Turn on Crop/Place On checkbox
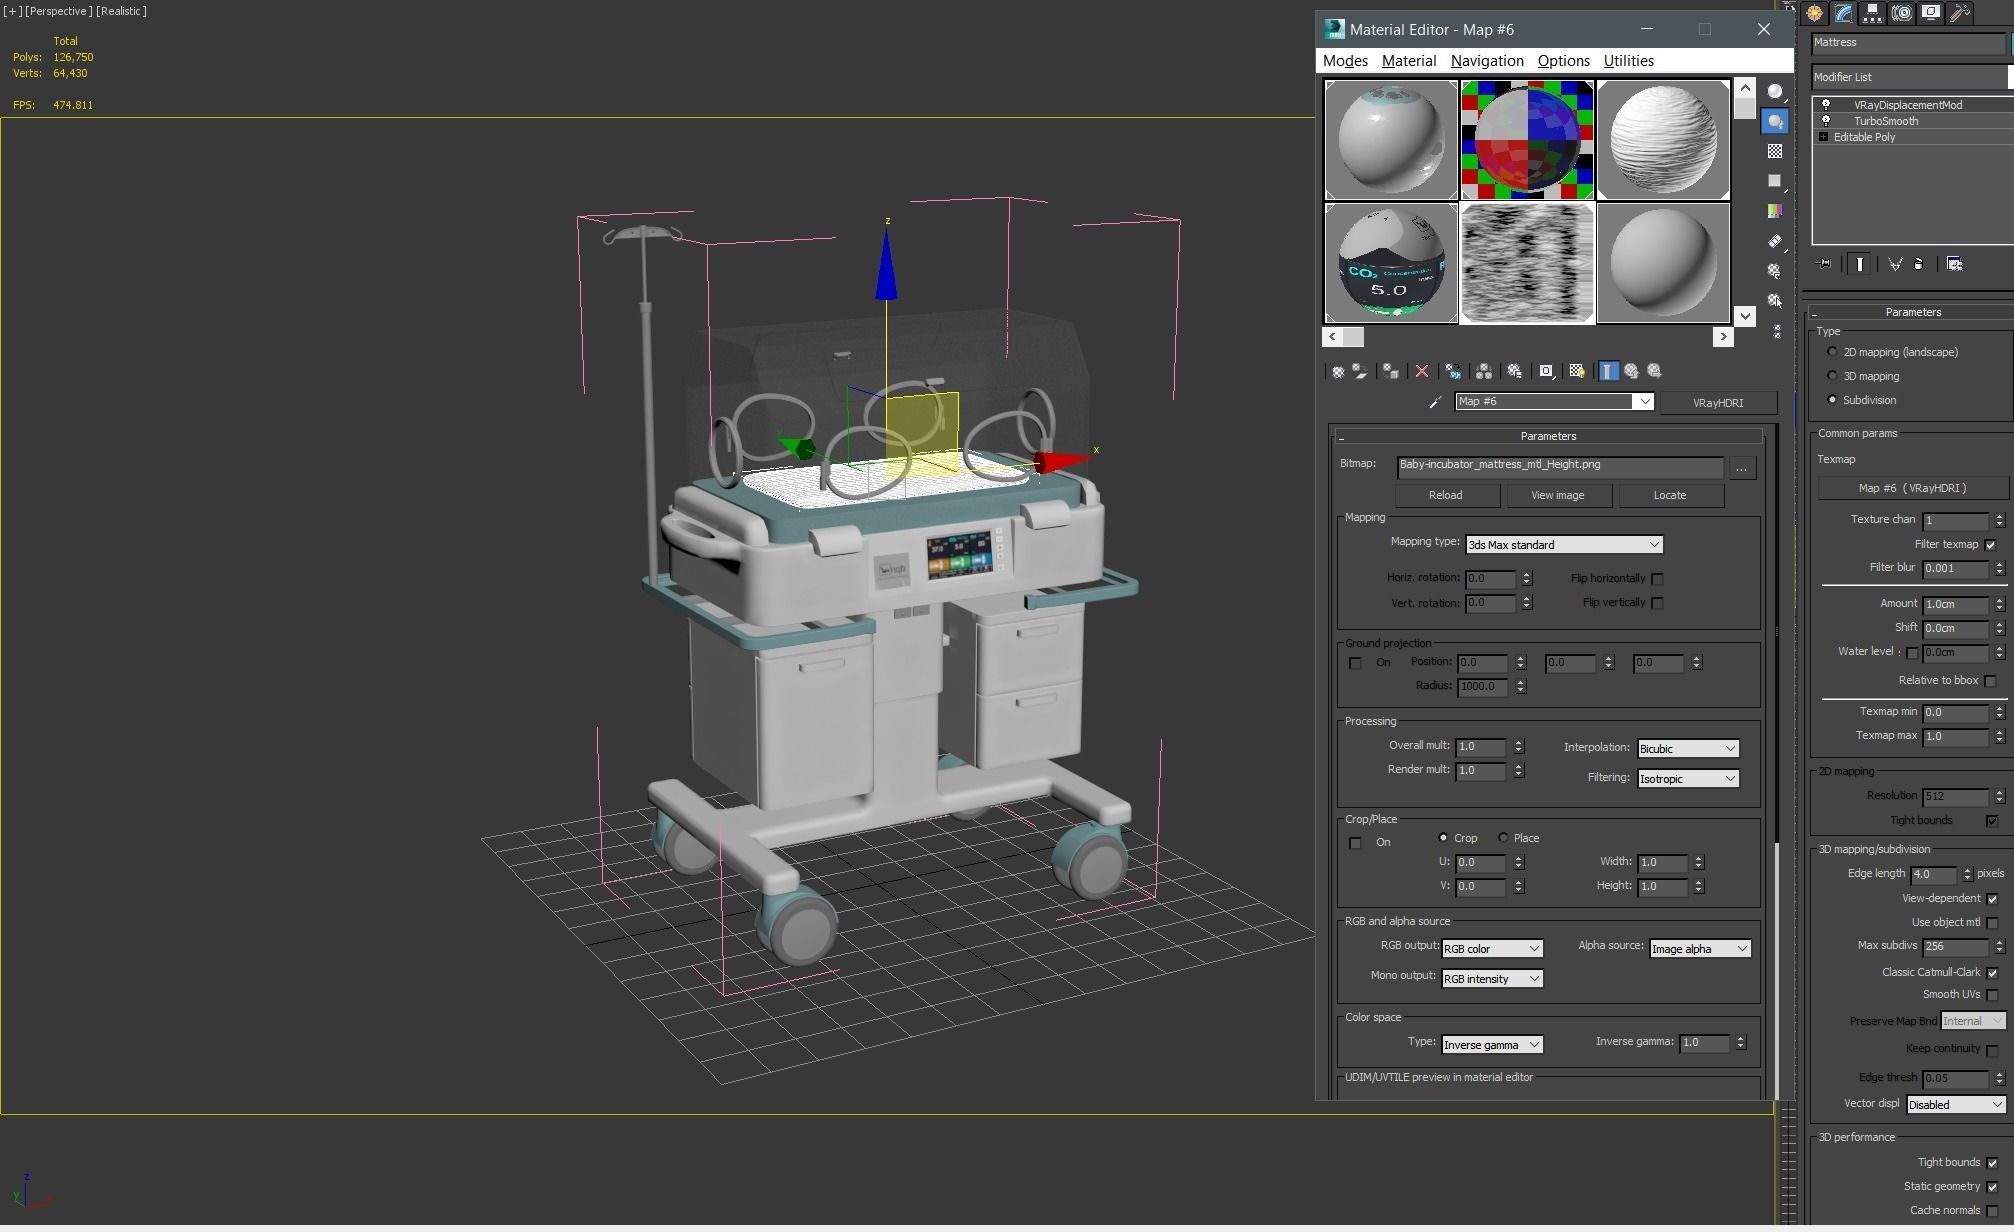 pyautogui.click(x=1355, y=844)
